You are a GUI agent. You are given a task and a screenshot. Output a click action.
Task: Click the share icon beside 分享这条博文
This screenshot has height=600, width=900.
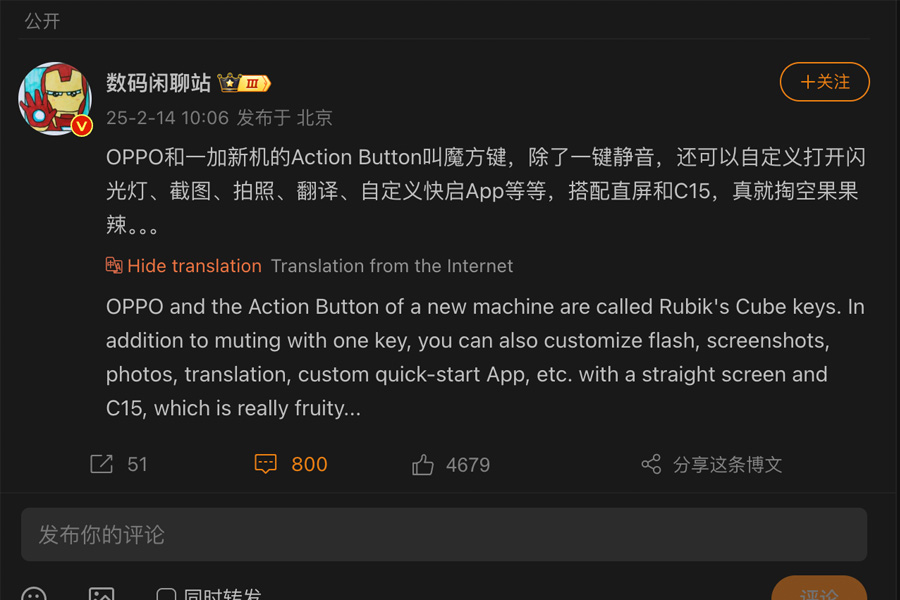tap(650, 464)
